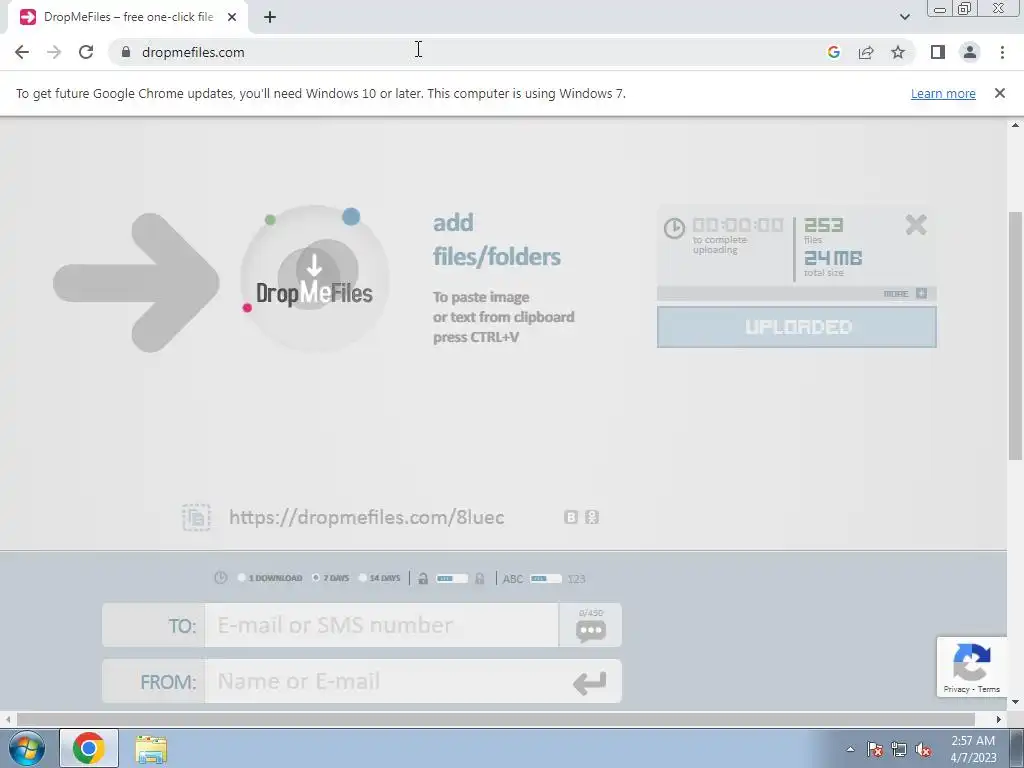1024x768 pixels.
Task: Share link via VK 'B' icon
Action: pyautogui.click(x=571, y=517)
